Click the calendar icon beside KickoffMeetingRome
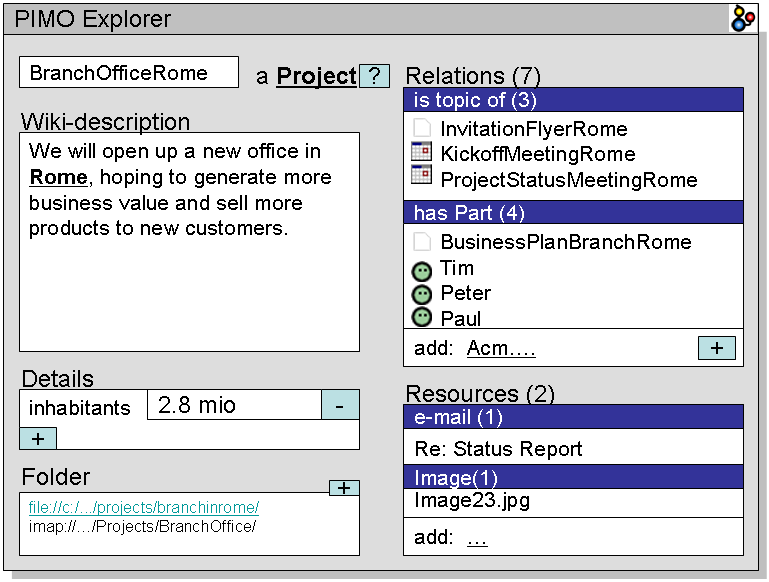The width and height of the screenshot is (769, 582). click(x=421, y=153)
